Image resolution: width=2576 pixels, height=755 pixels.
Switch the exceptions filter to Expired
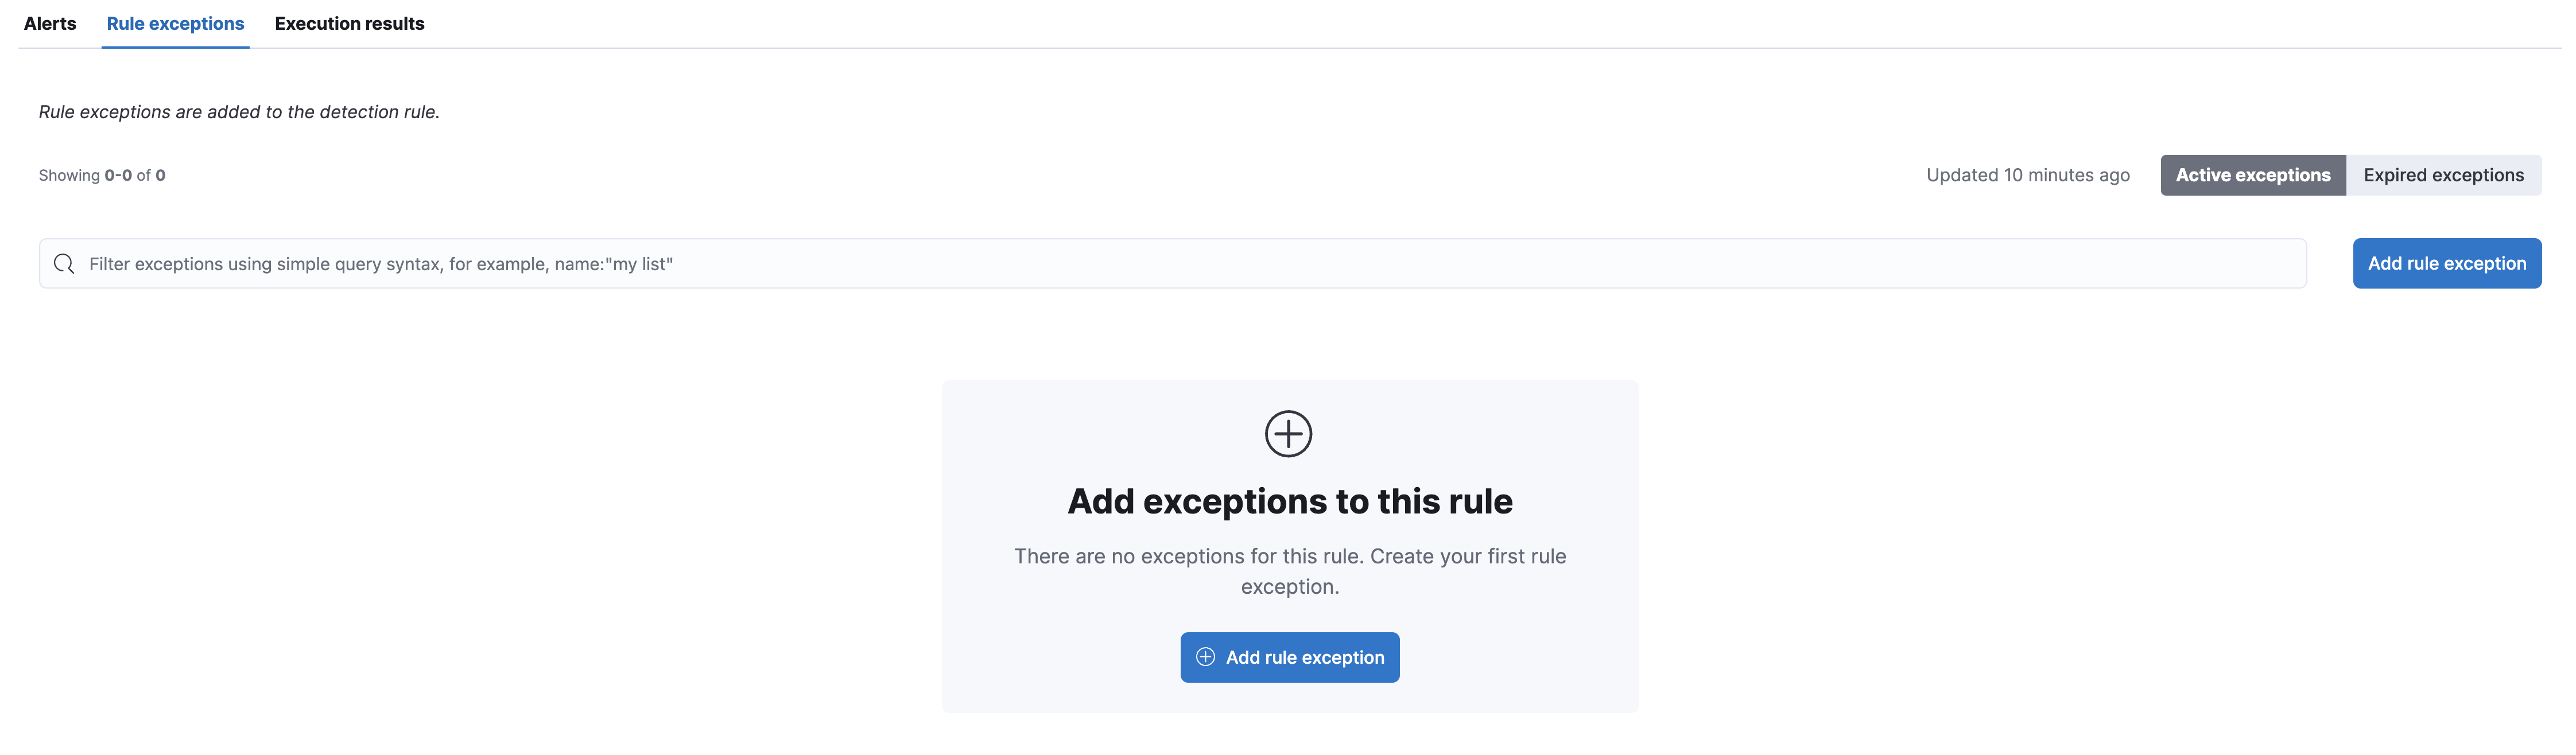(x=2444, y=174)
